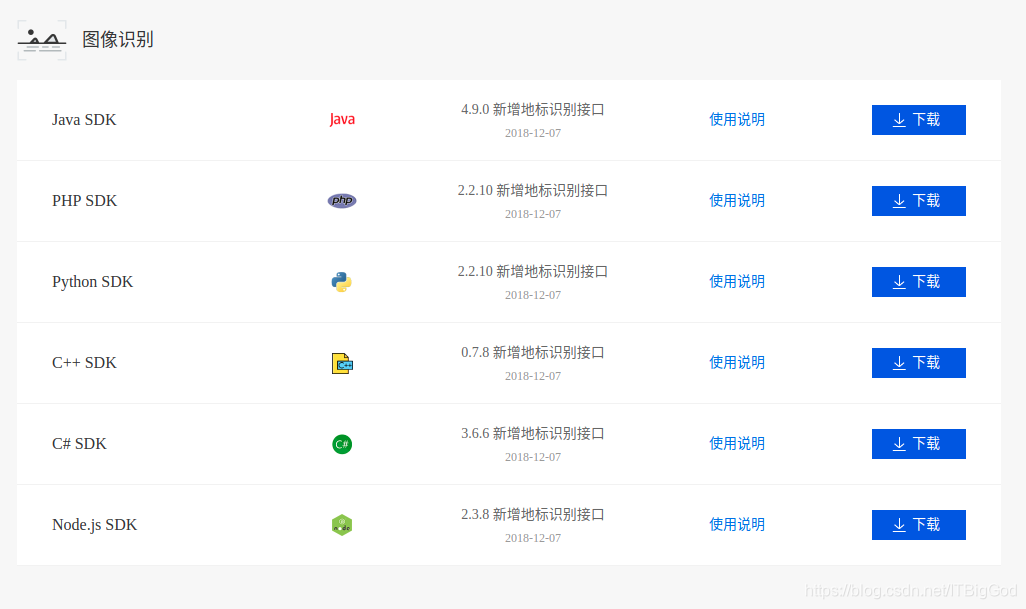Click the Java logo icon
The height and width of the screenshot is (609, 1026).
341,118
